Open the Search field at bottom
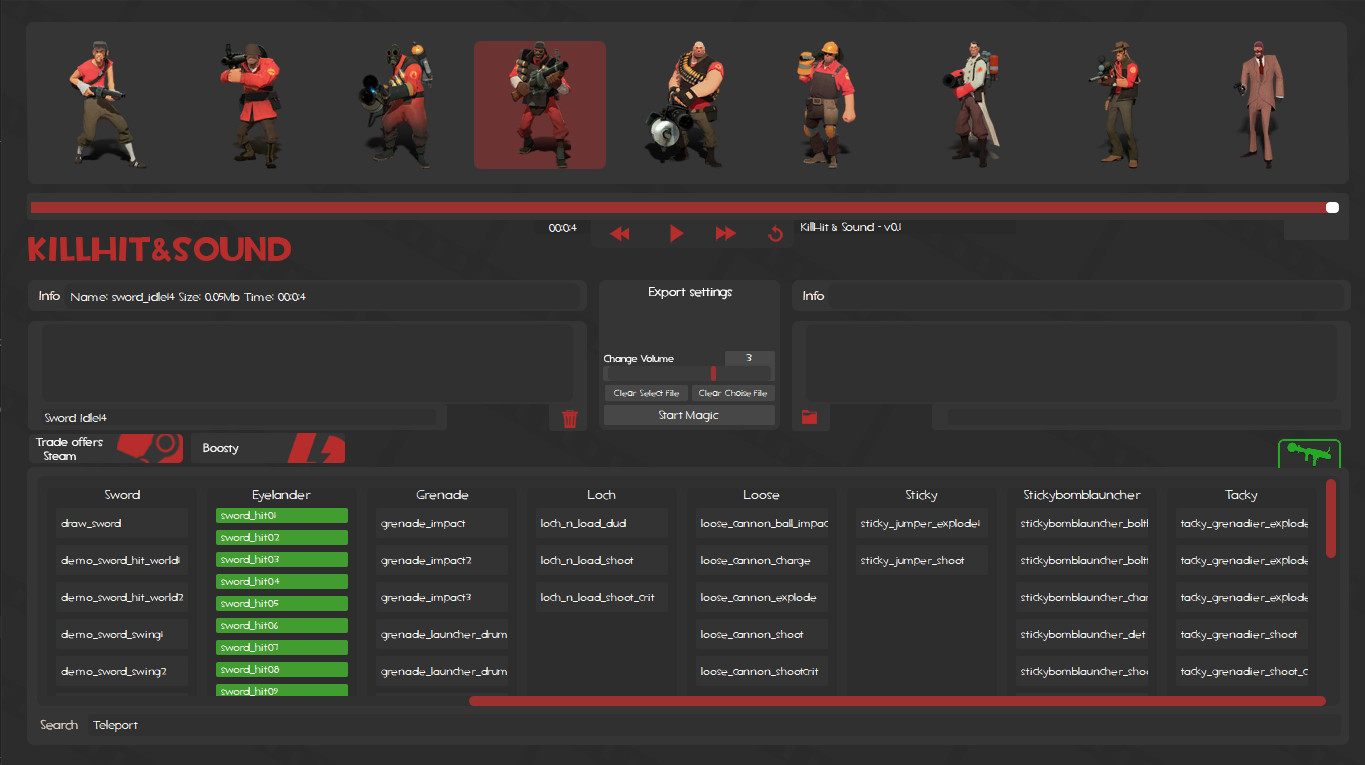 pyautogui.click(x=58, y=724)
